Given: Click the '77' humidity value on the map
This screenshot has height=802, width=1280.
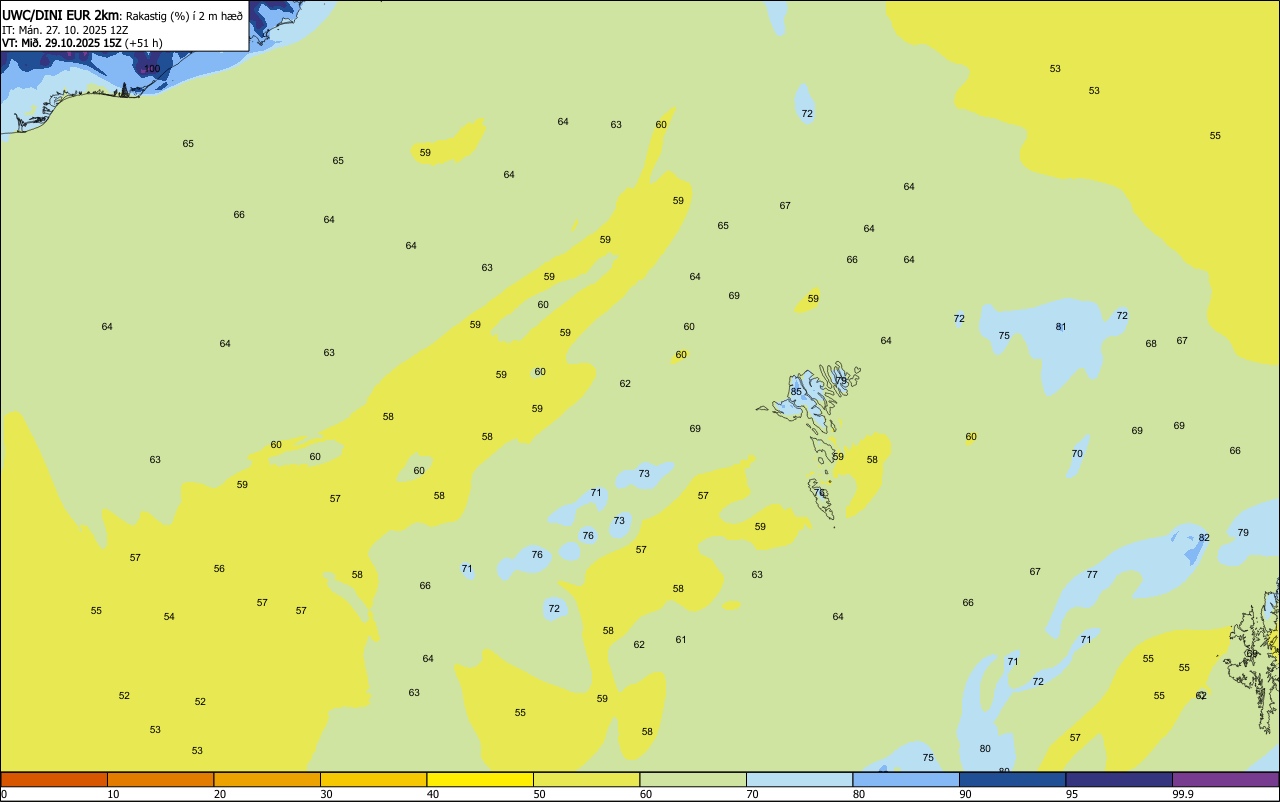Looking at the screenshot, I should pos(1092,575).
